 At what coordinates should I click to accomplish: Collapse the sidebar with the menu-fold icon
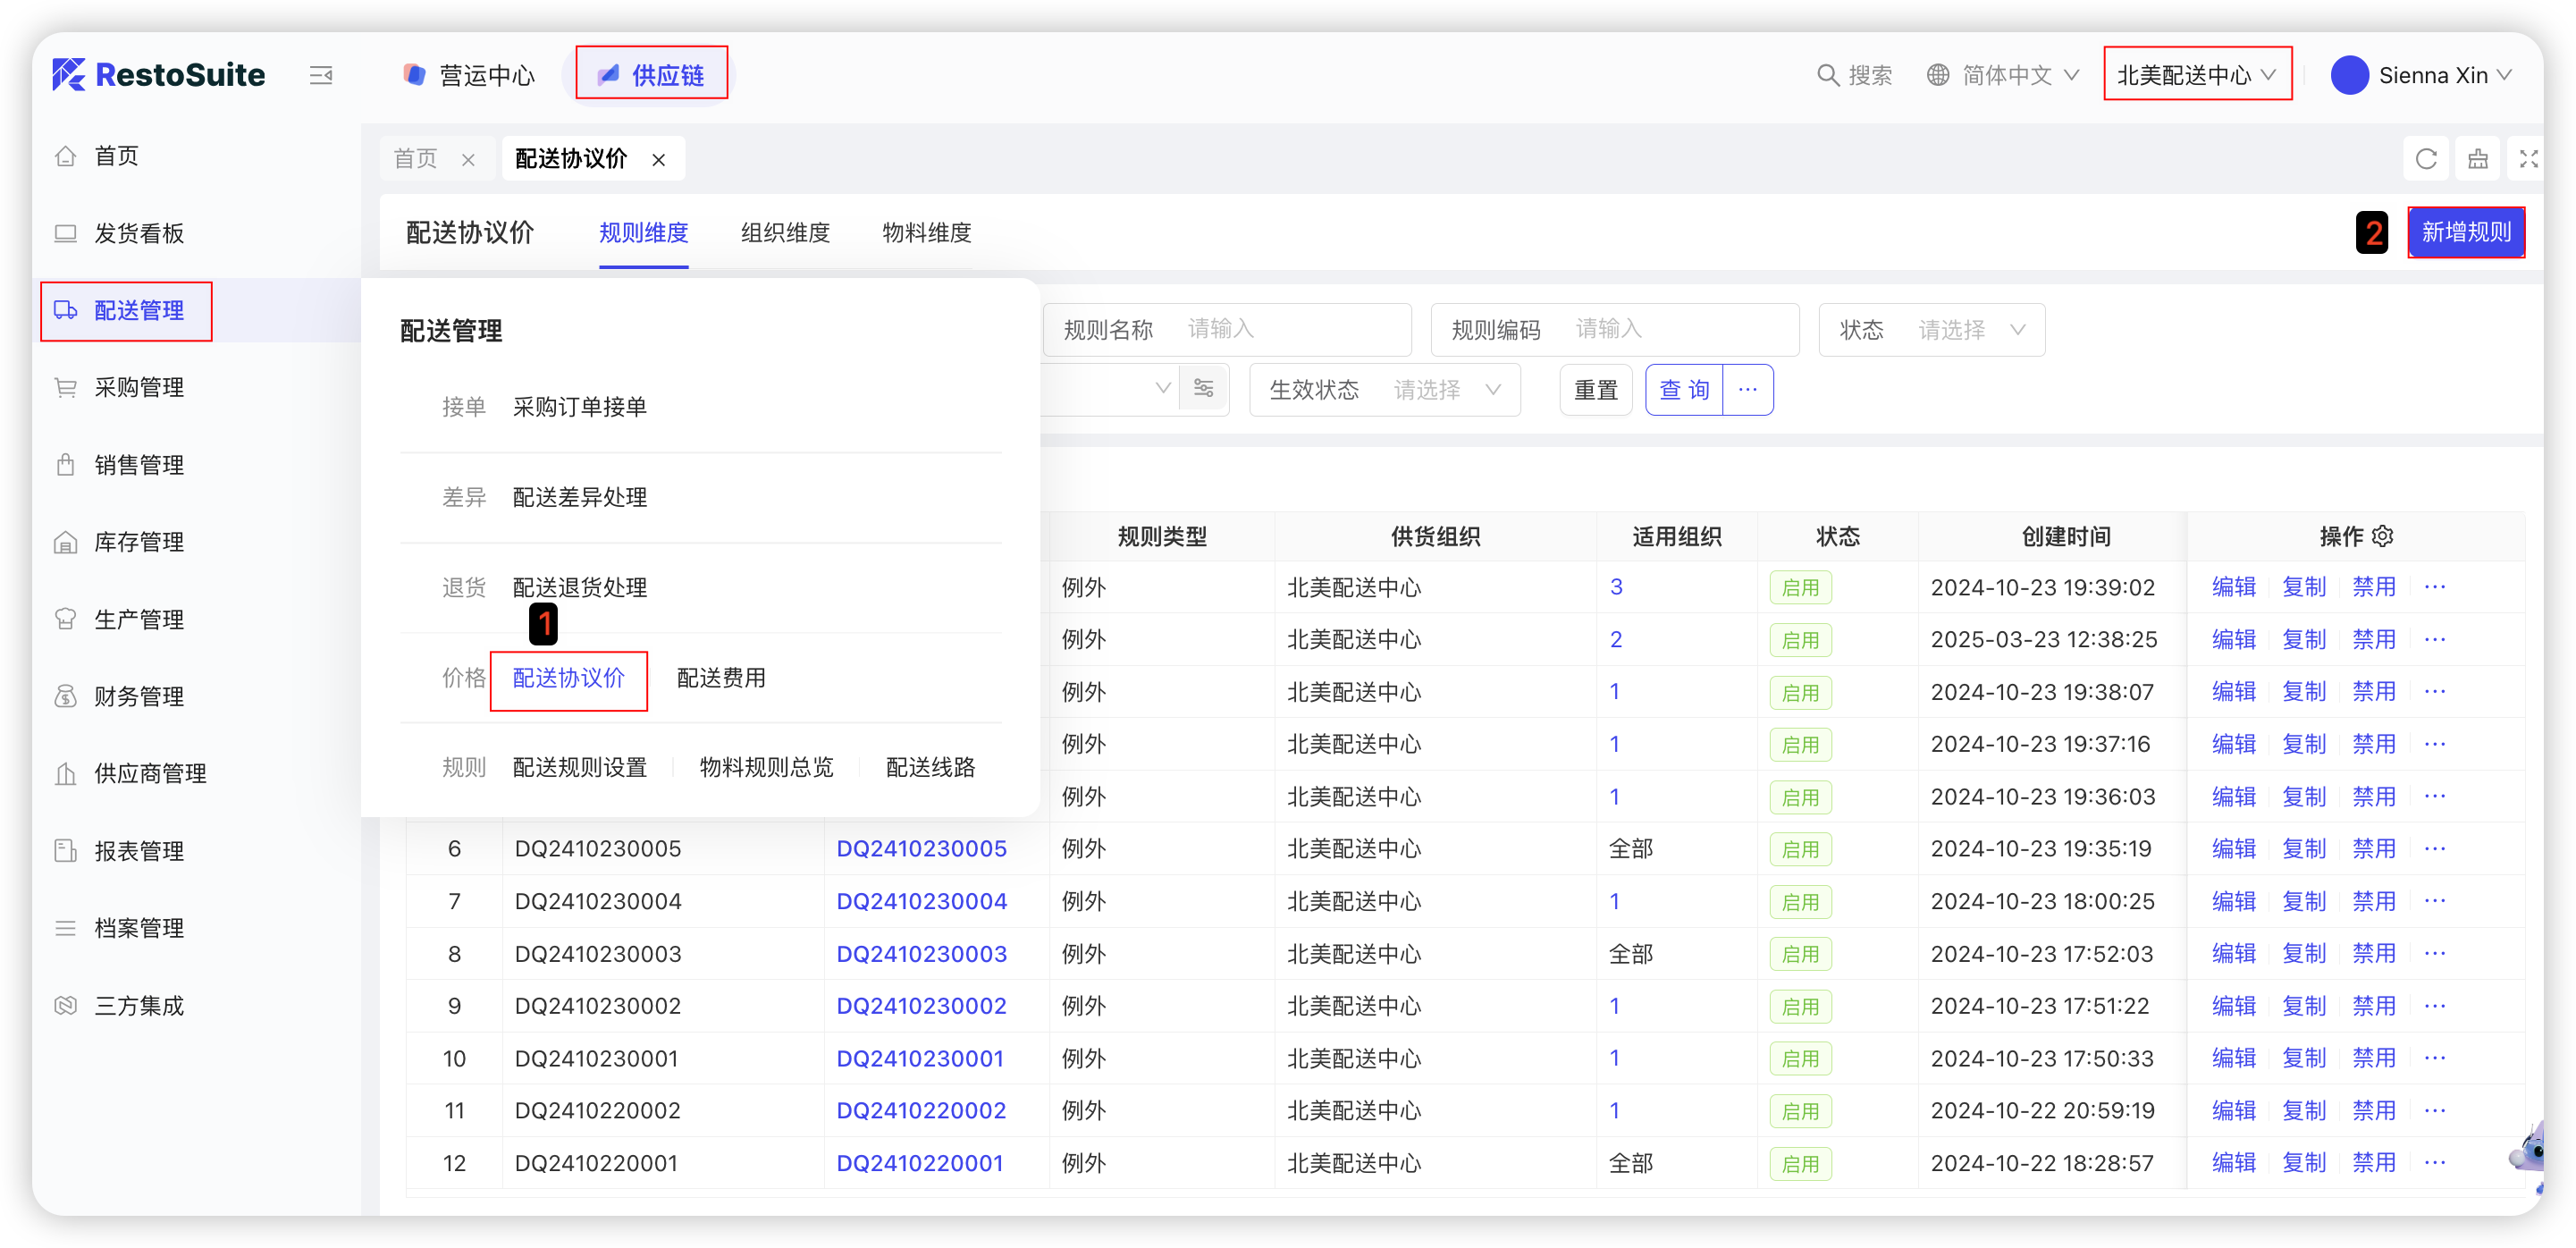pos(321,75)
